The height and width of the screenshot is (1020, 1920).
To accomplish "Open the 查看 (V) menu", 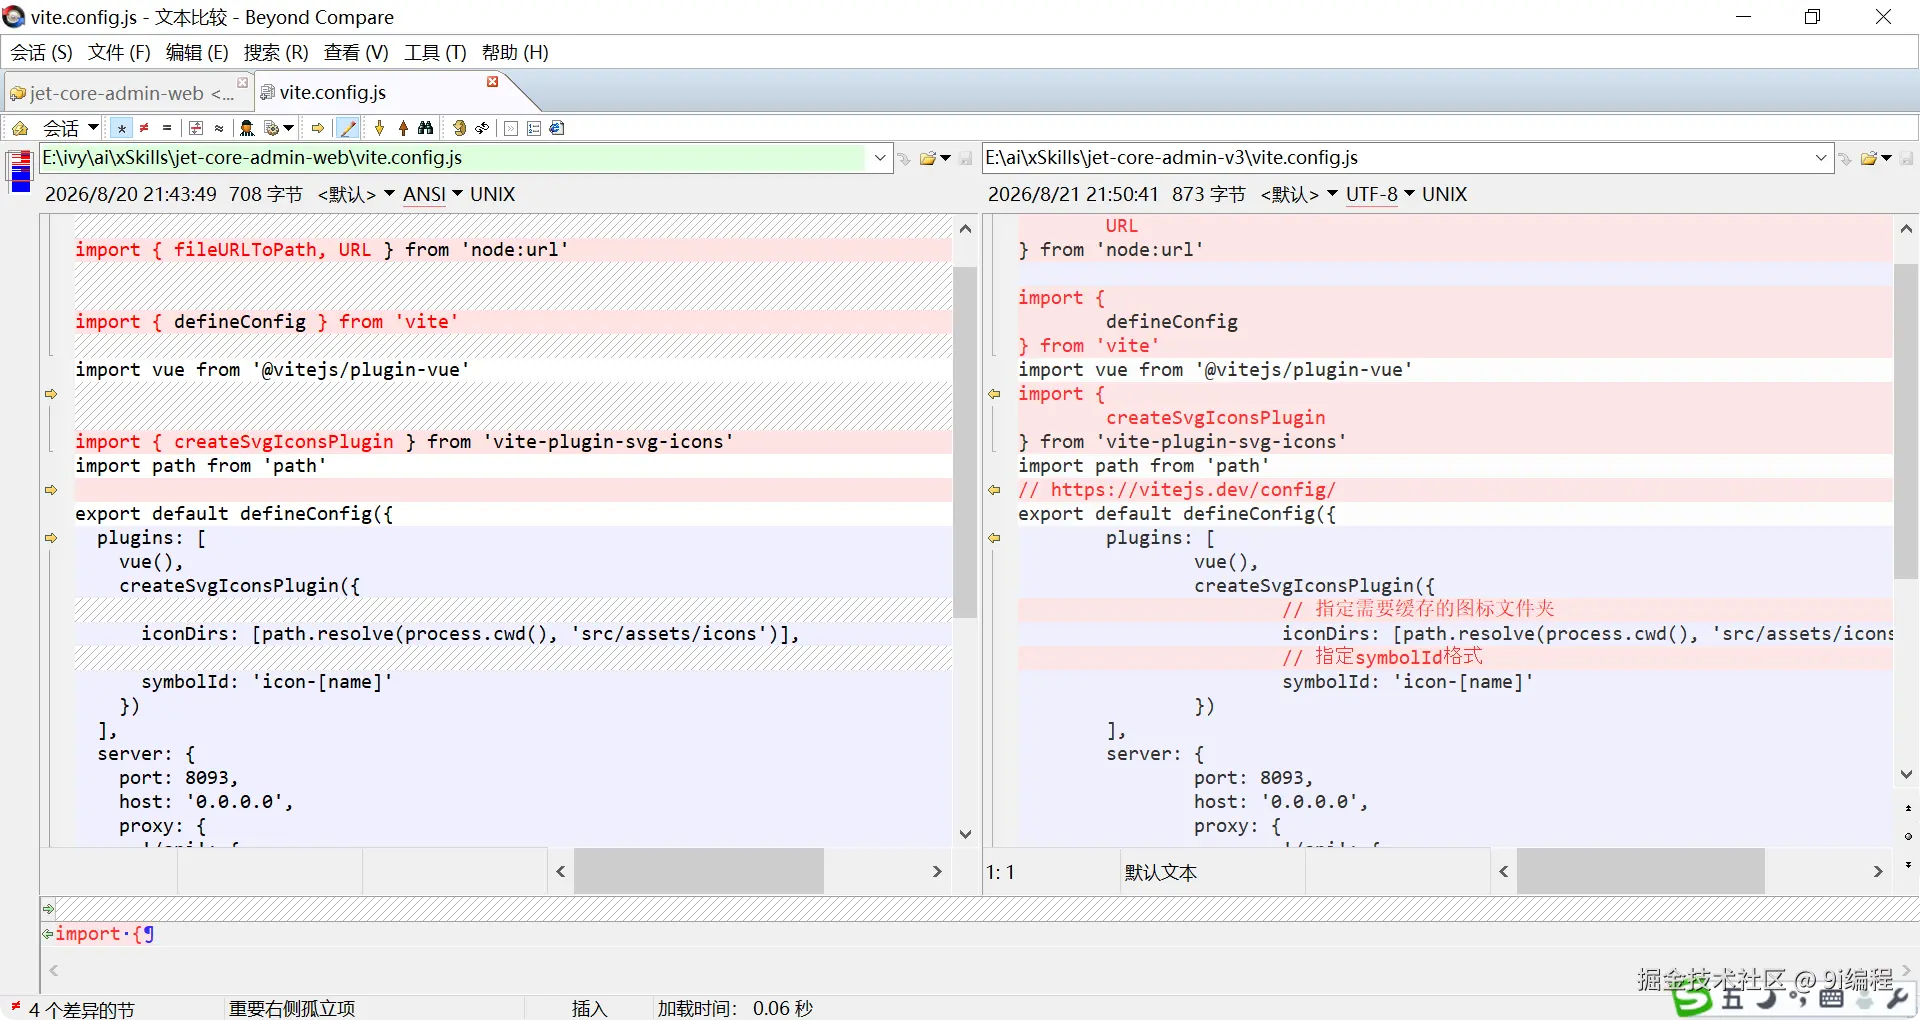I will 356,52.
